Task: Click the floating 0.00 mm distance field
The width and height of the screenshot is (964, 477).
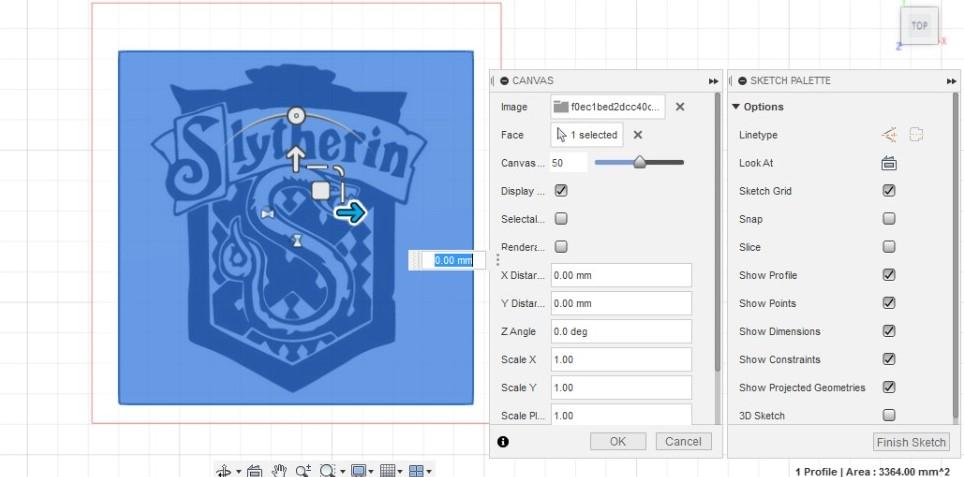Action: (454, 261)
